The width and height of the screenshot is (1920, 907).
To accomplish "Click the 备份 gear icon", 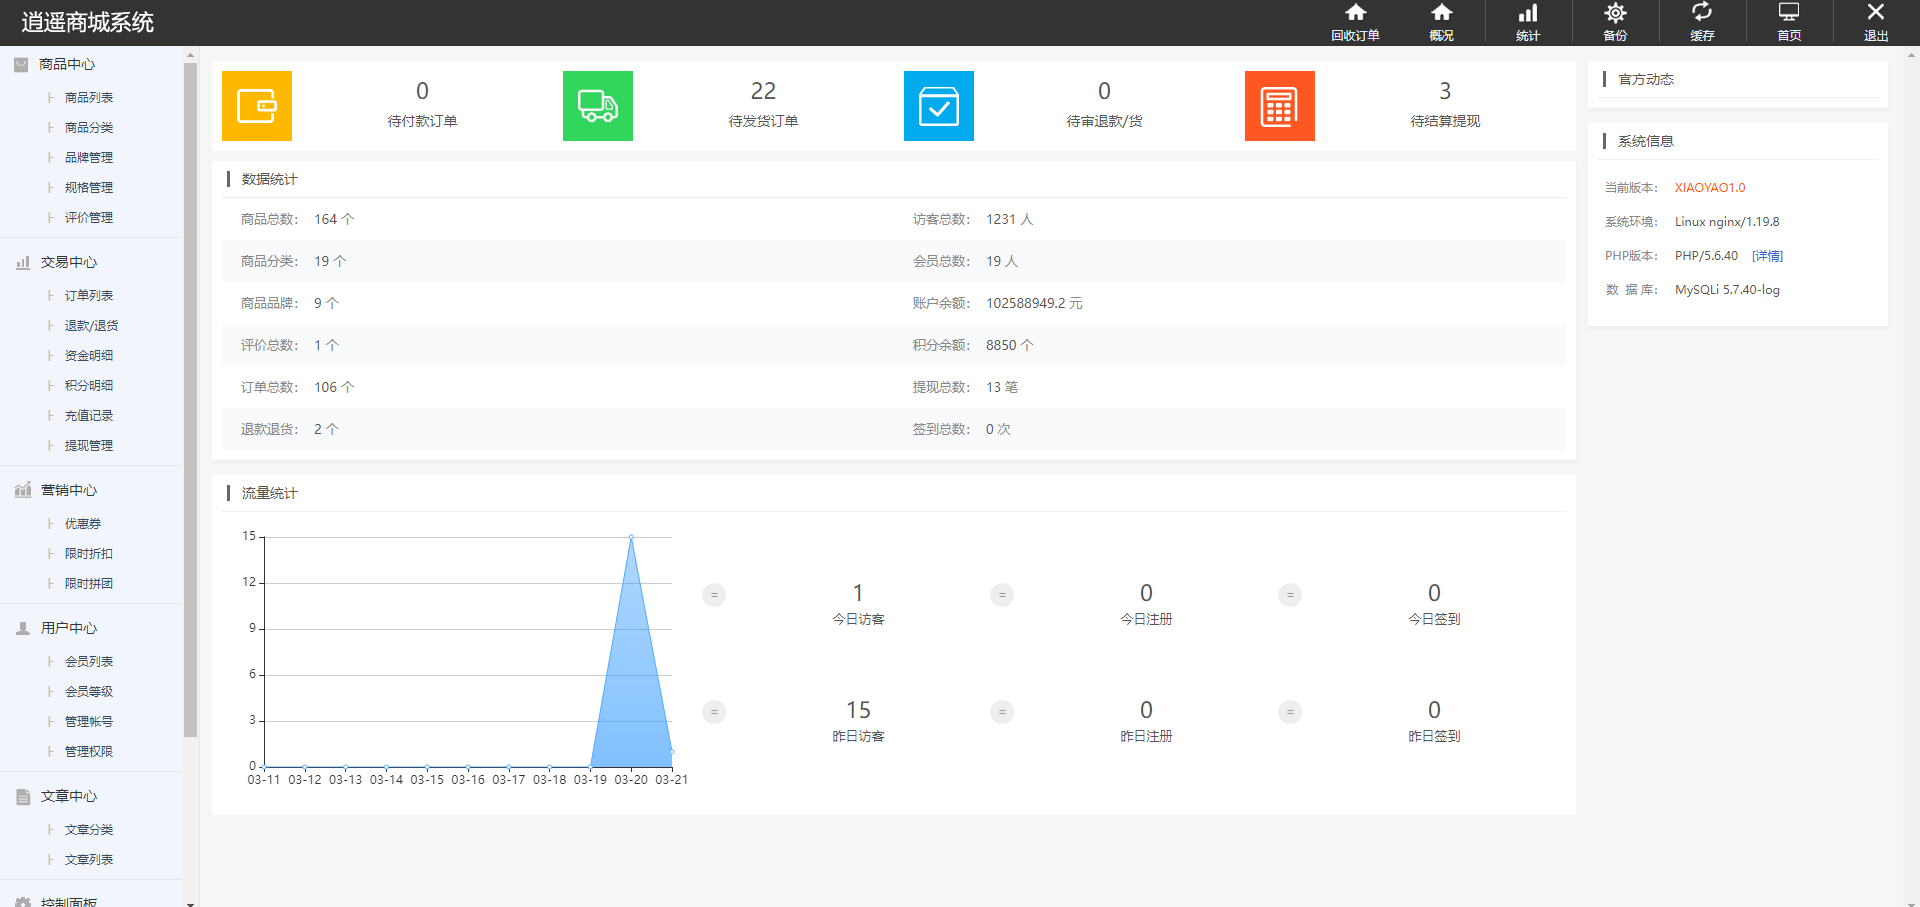I will click(1615, 22).
